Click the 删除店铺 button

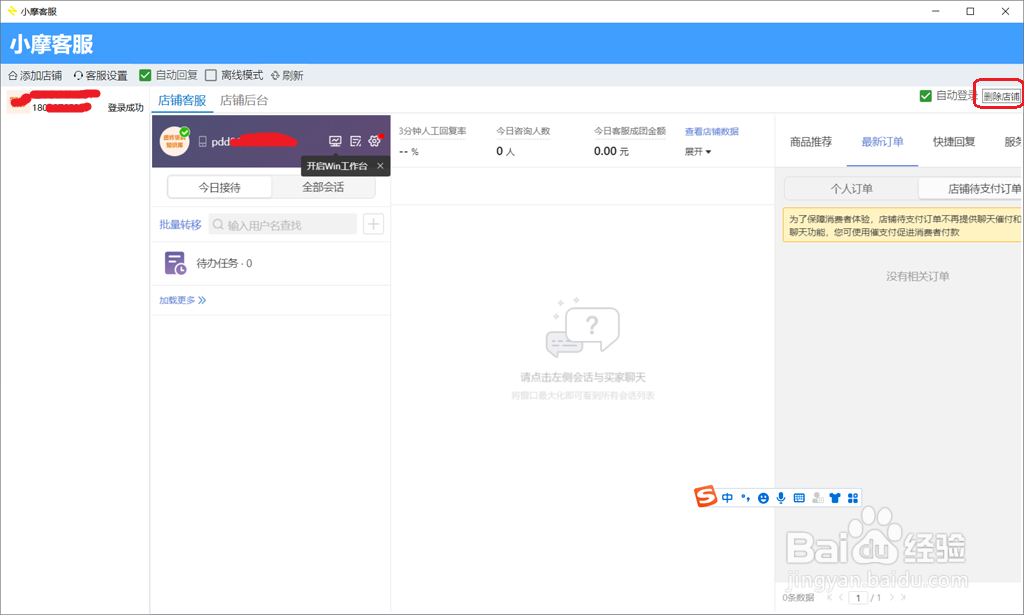(x=1001, y=97)
